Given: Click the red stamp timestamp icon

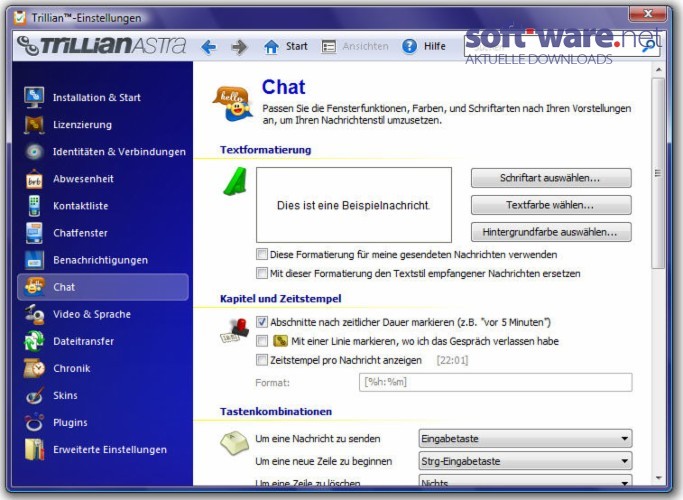Looking at the screenshot, I should point(234,331).
